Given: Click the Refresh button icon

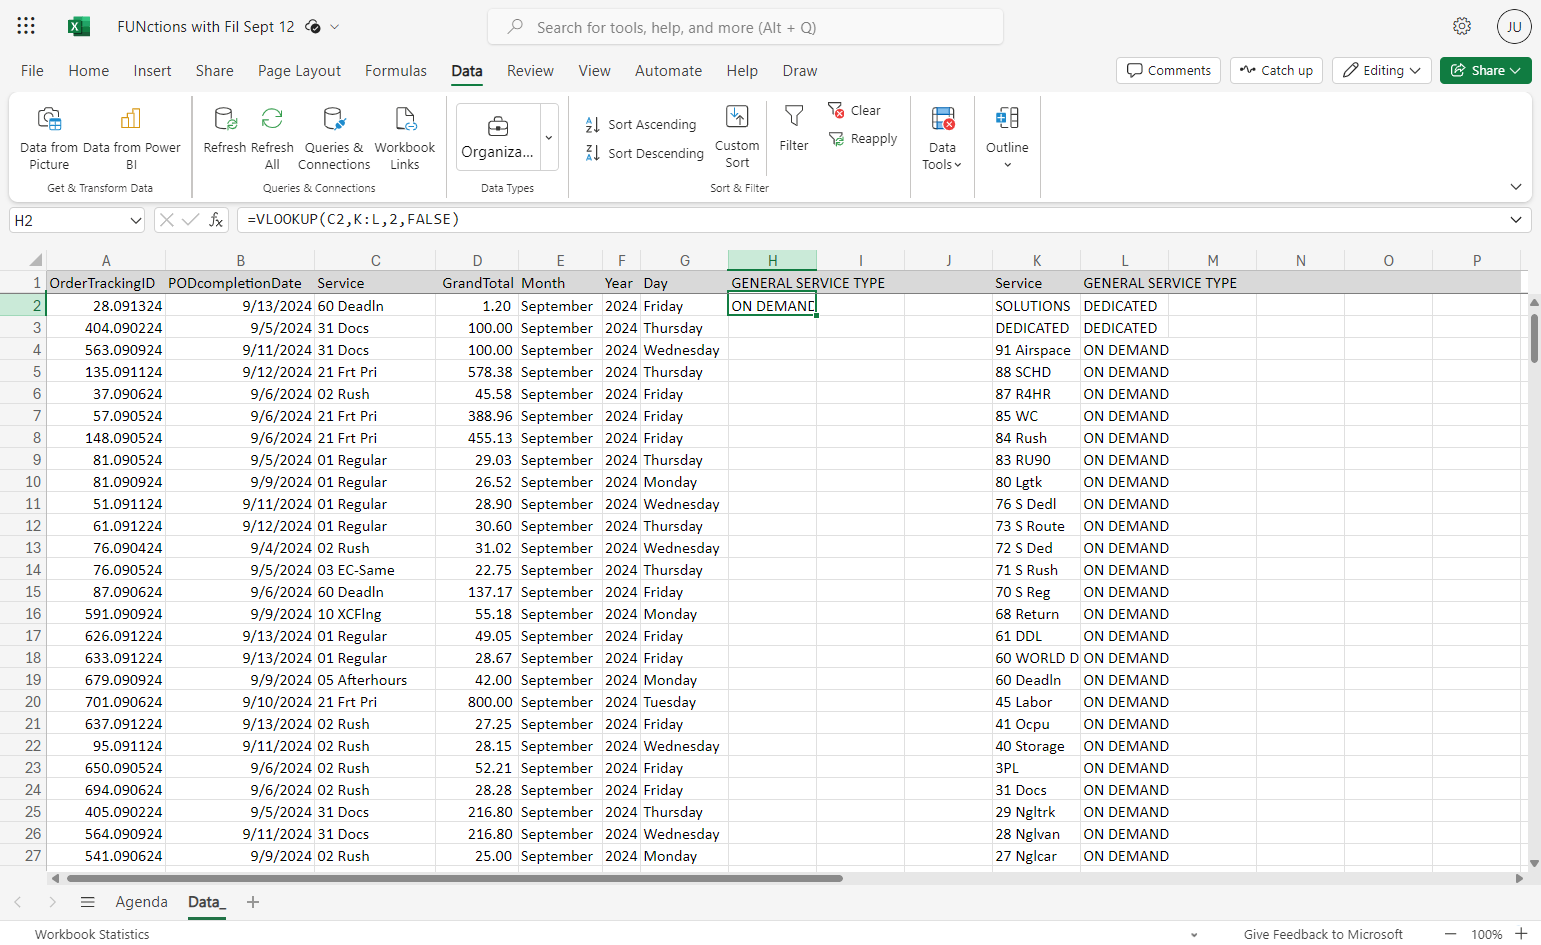Looking at the screenshot, I should (x=225, y=130).
